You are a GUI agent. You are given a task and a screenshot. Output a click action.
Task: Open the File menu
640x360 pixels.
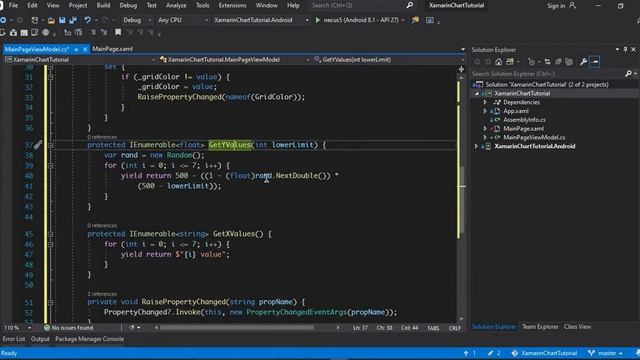(x=13, y=5)
